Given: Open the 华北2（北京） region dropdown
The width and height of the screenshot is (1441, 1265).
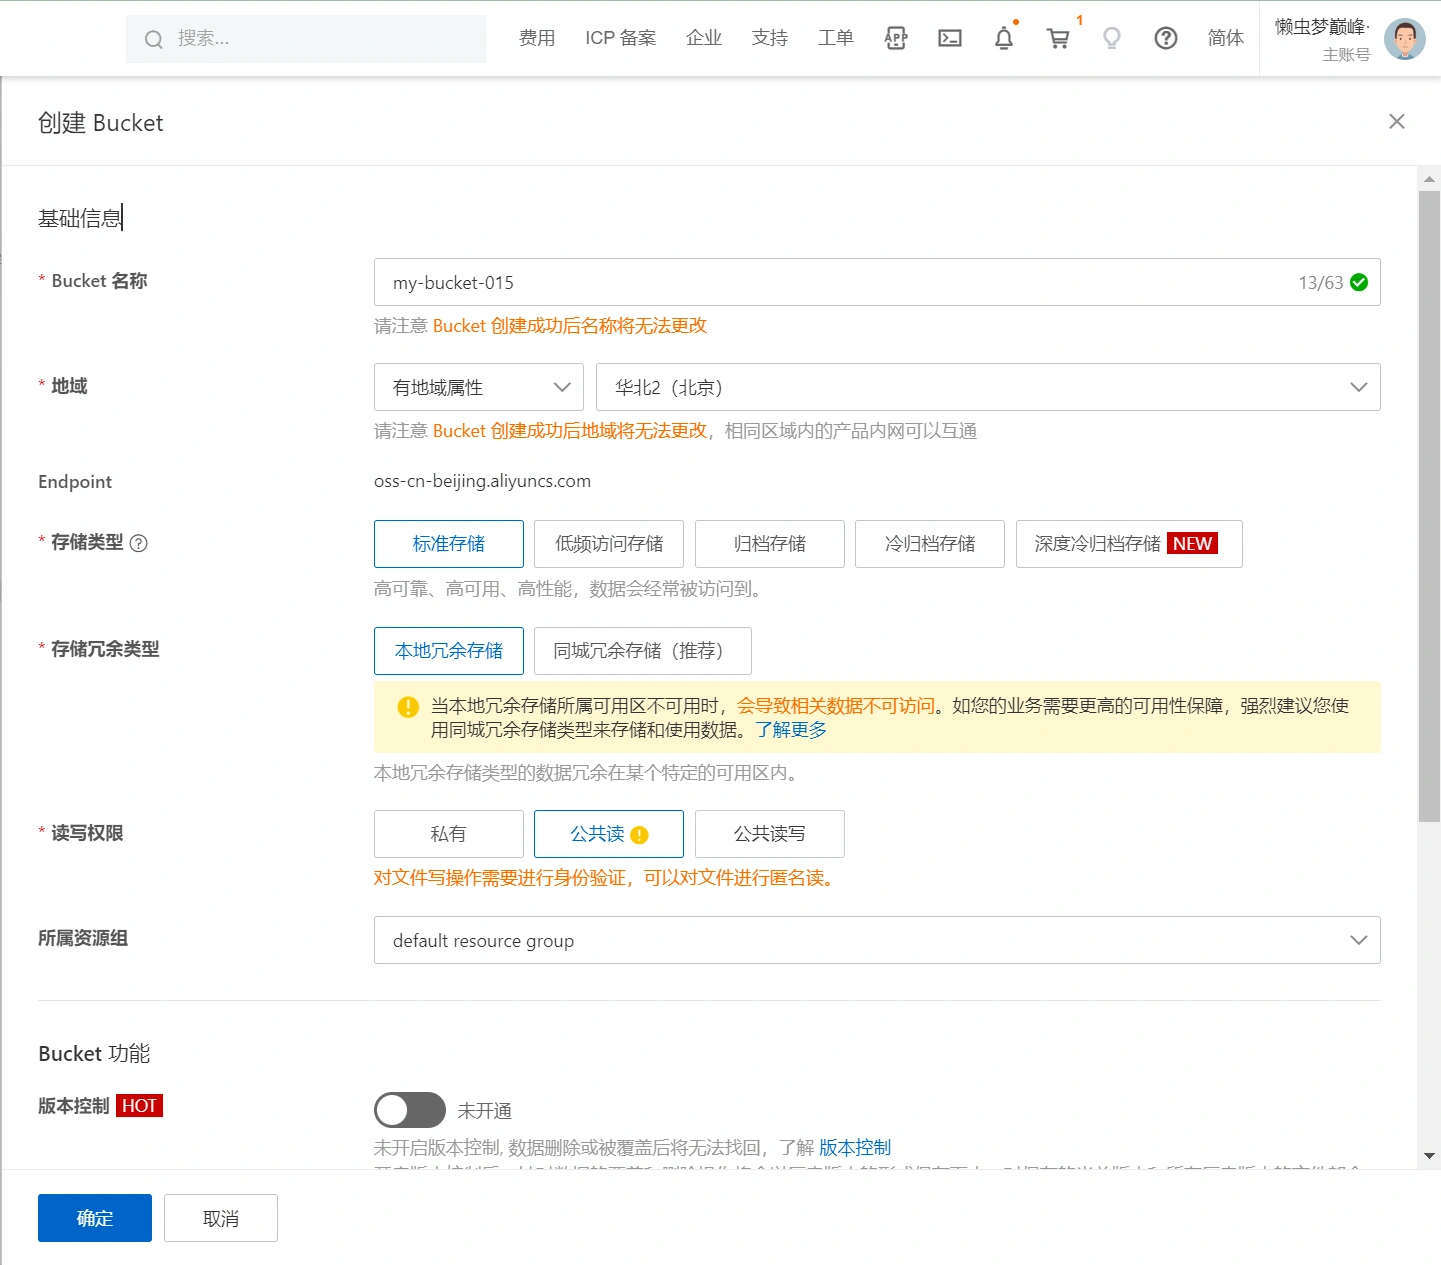Looking at the screenshot, I should tap(987, 387).
